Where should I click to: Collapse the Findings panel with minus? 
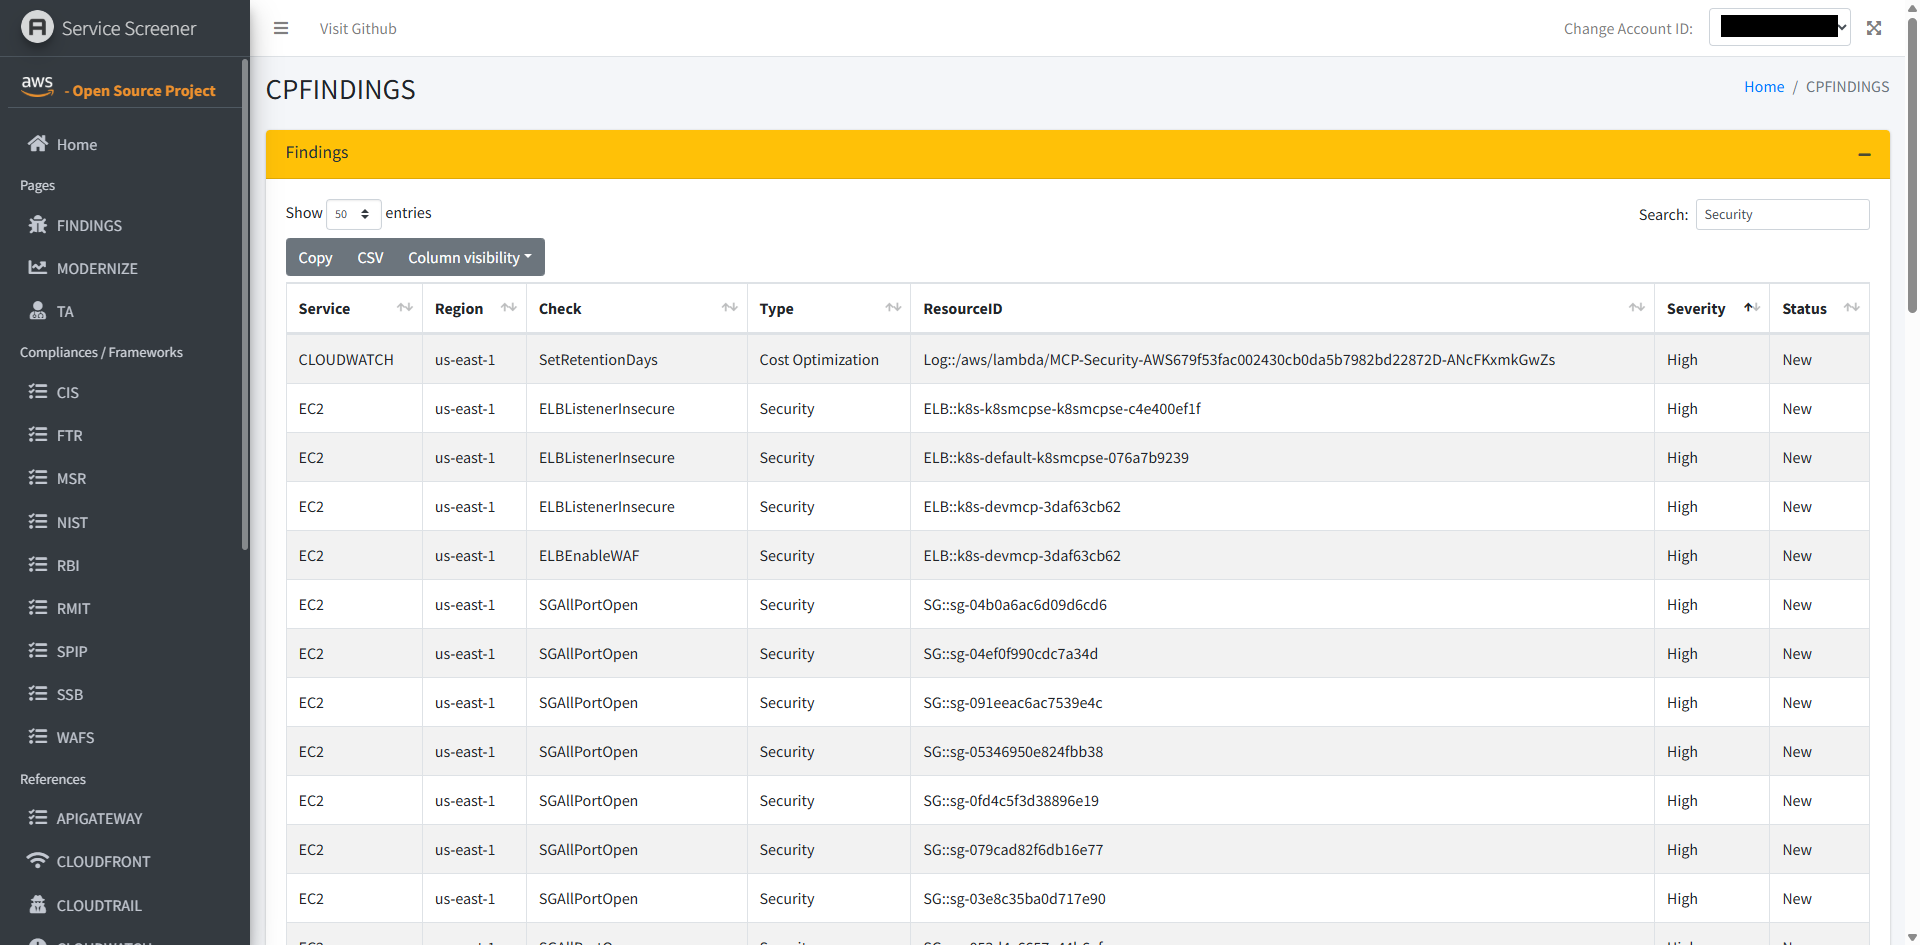click(1864, 154)
